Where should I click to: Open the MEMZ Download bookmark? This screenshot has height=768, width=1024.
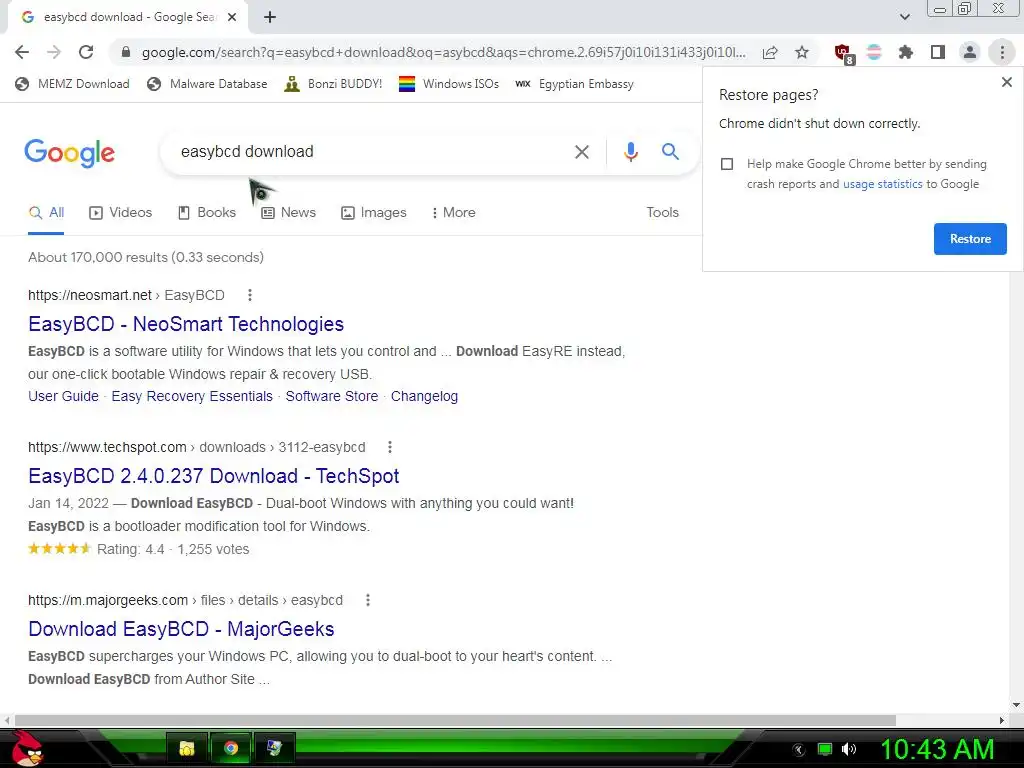(x=72, y=84)
